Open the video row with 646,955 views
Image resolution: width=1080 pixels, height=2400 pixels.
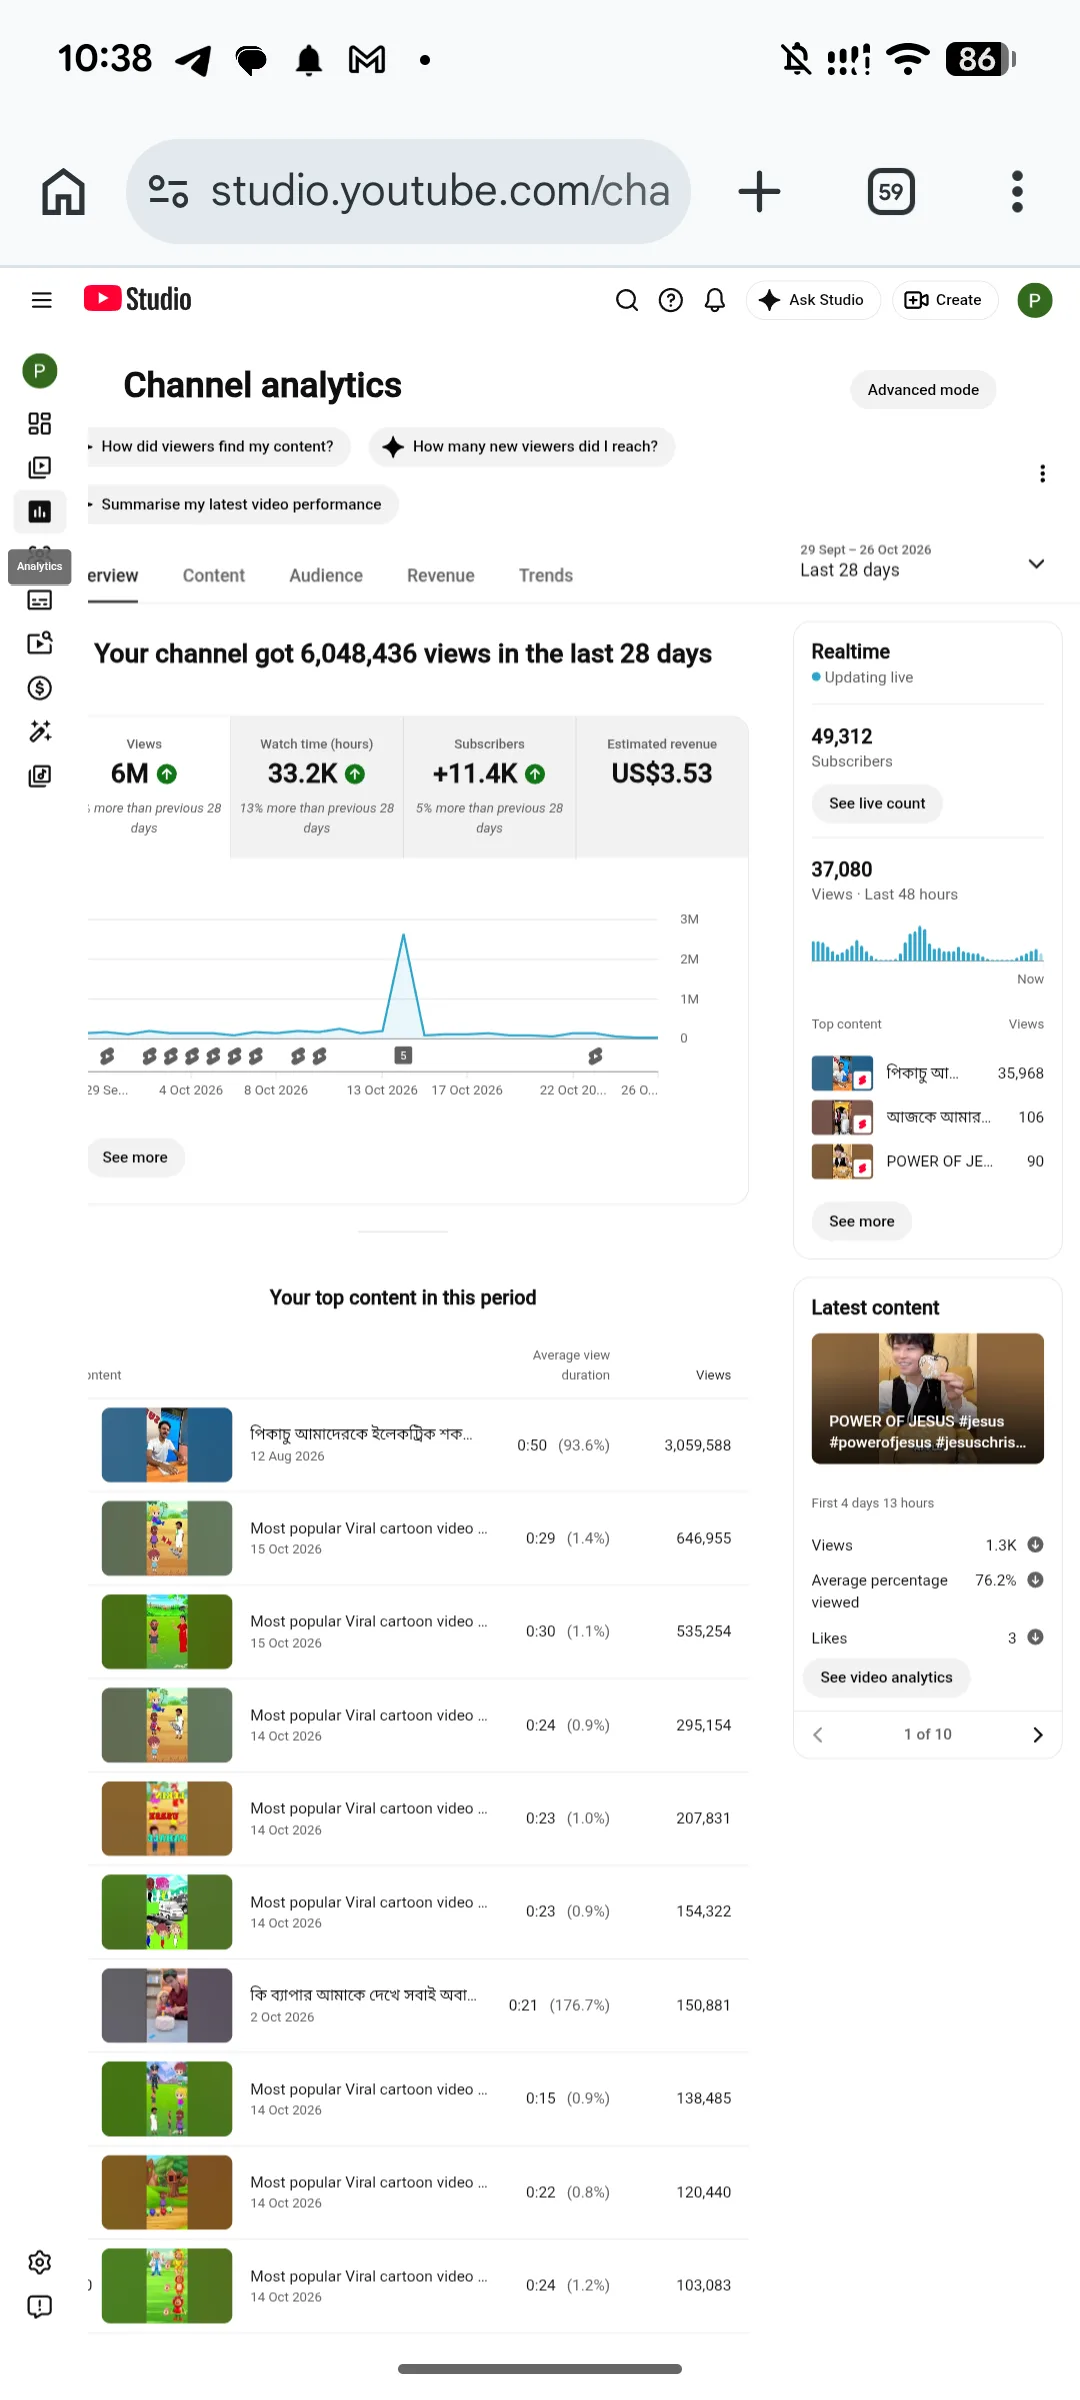(418, 1539)
